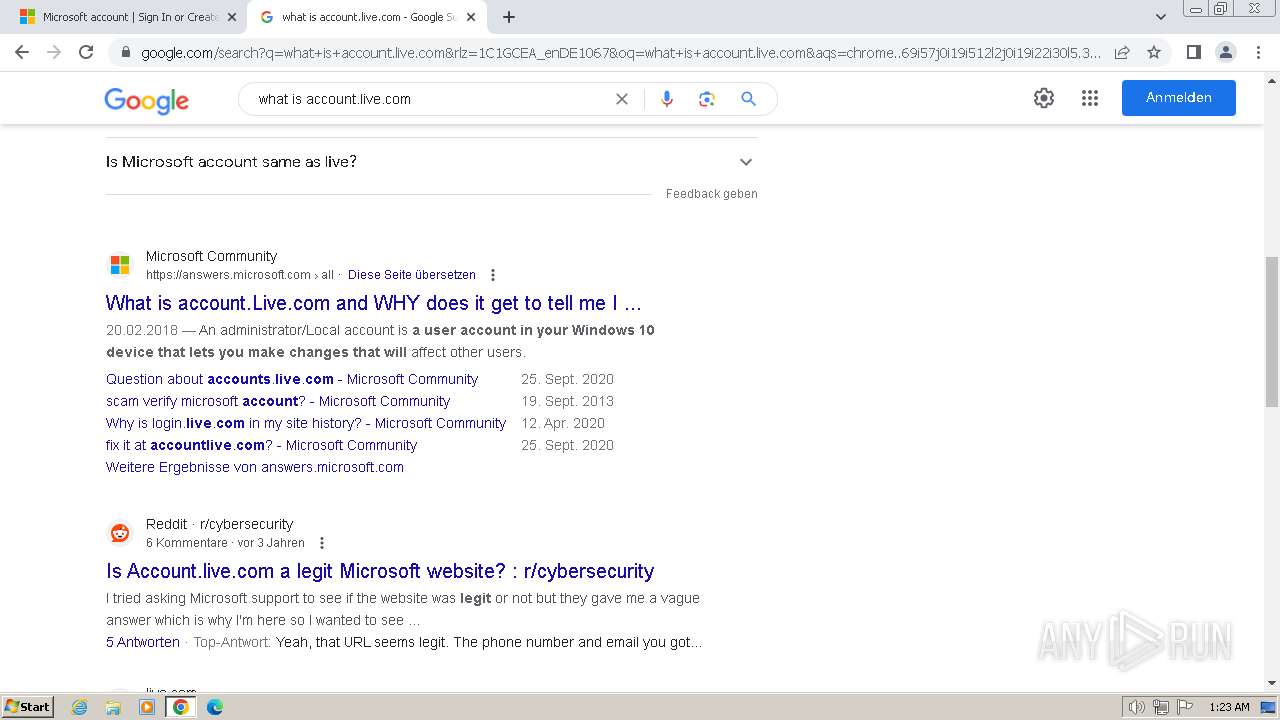Viewport: 1280px width, 720px height.
Task: Open 'Is Account.live.com a legit Microsoft website' result
Action: tap(380, 571)
